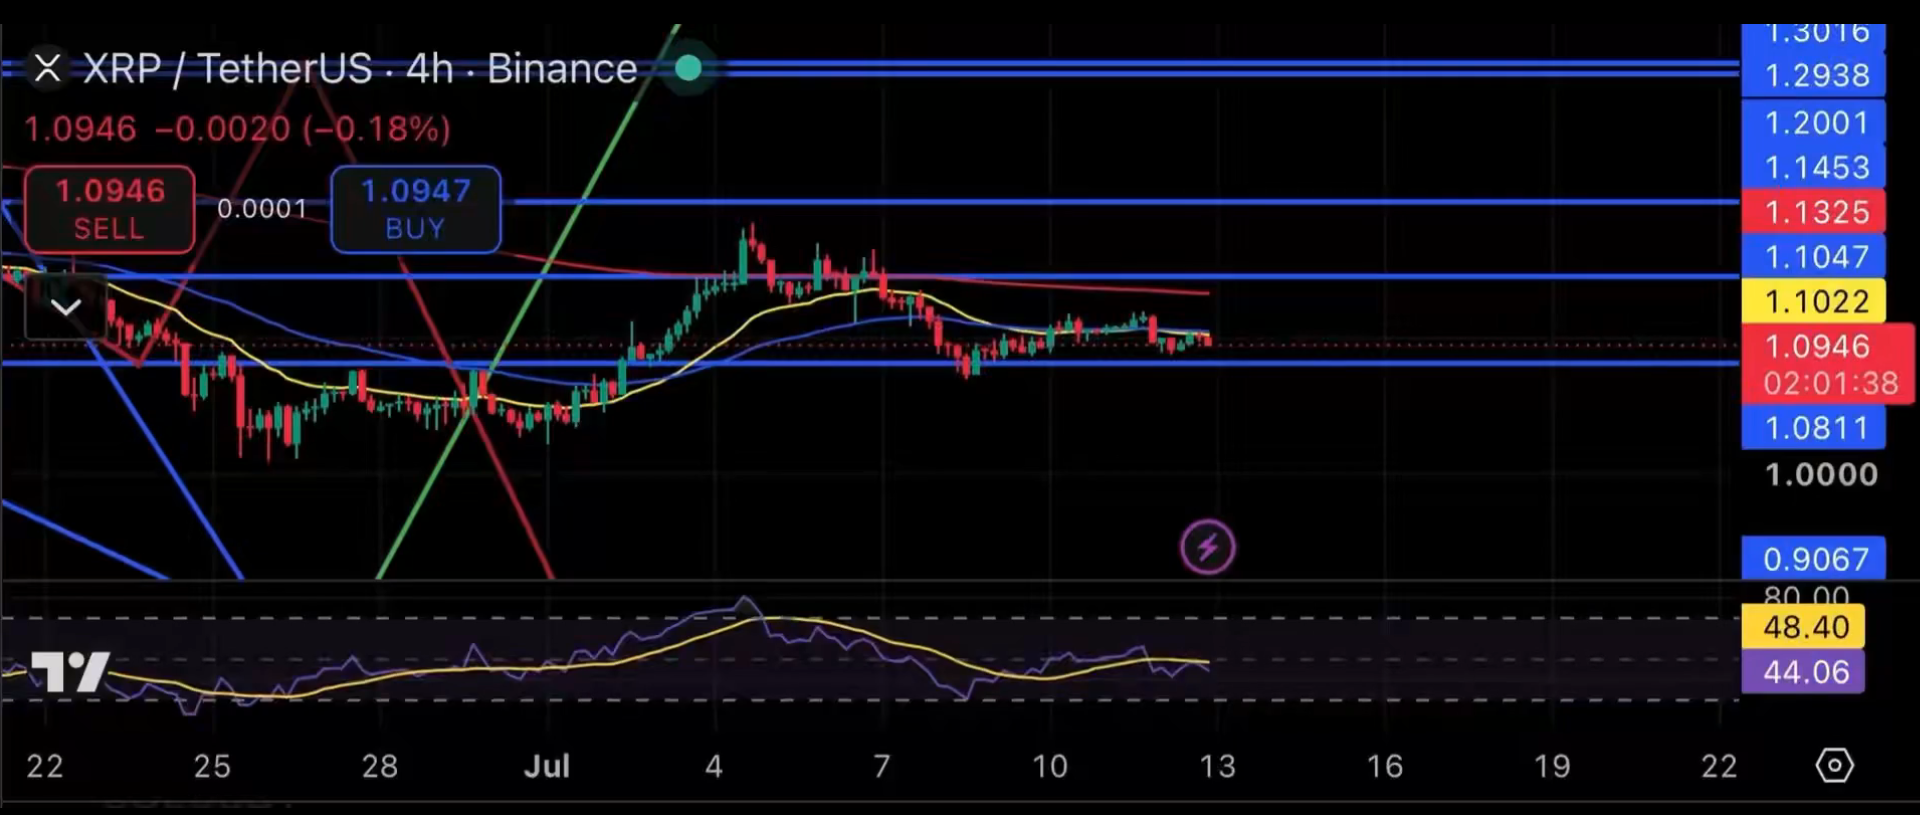Select the red 1.1325 price label
Screen dimensions: 1920x815
pyautogui.click(x=1814, y=212)
